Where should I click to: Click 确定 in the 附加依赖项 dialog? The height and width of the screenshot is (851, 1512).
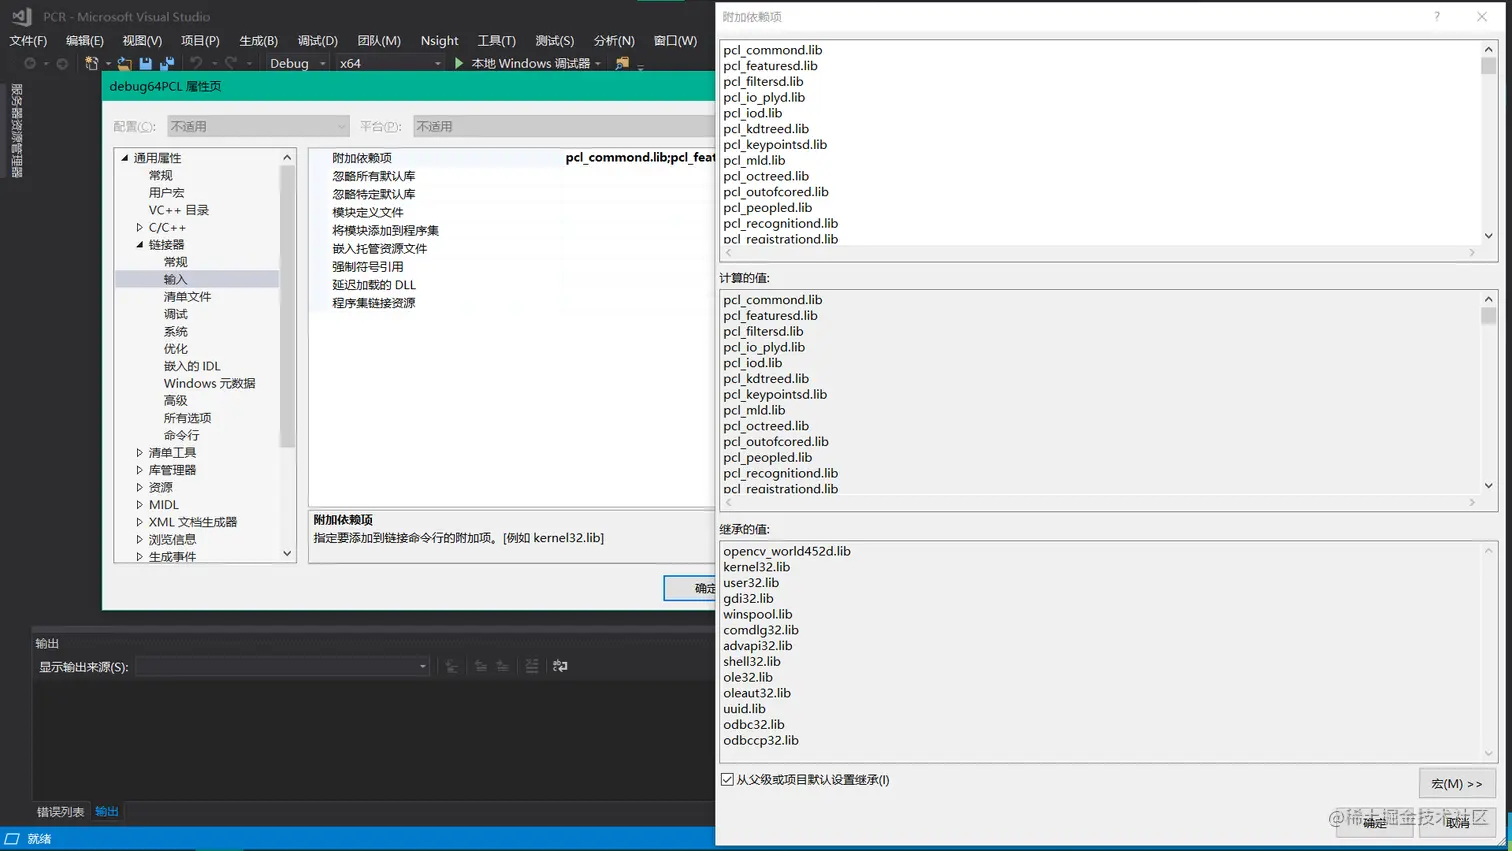point(1374,822)
